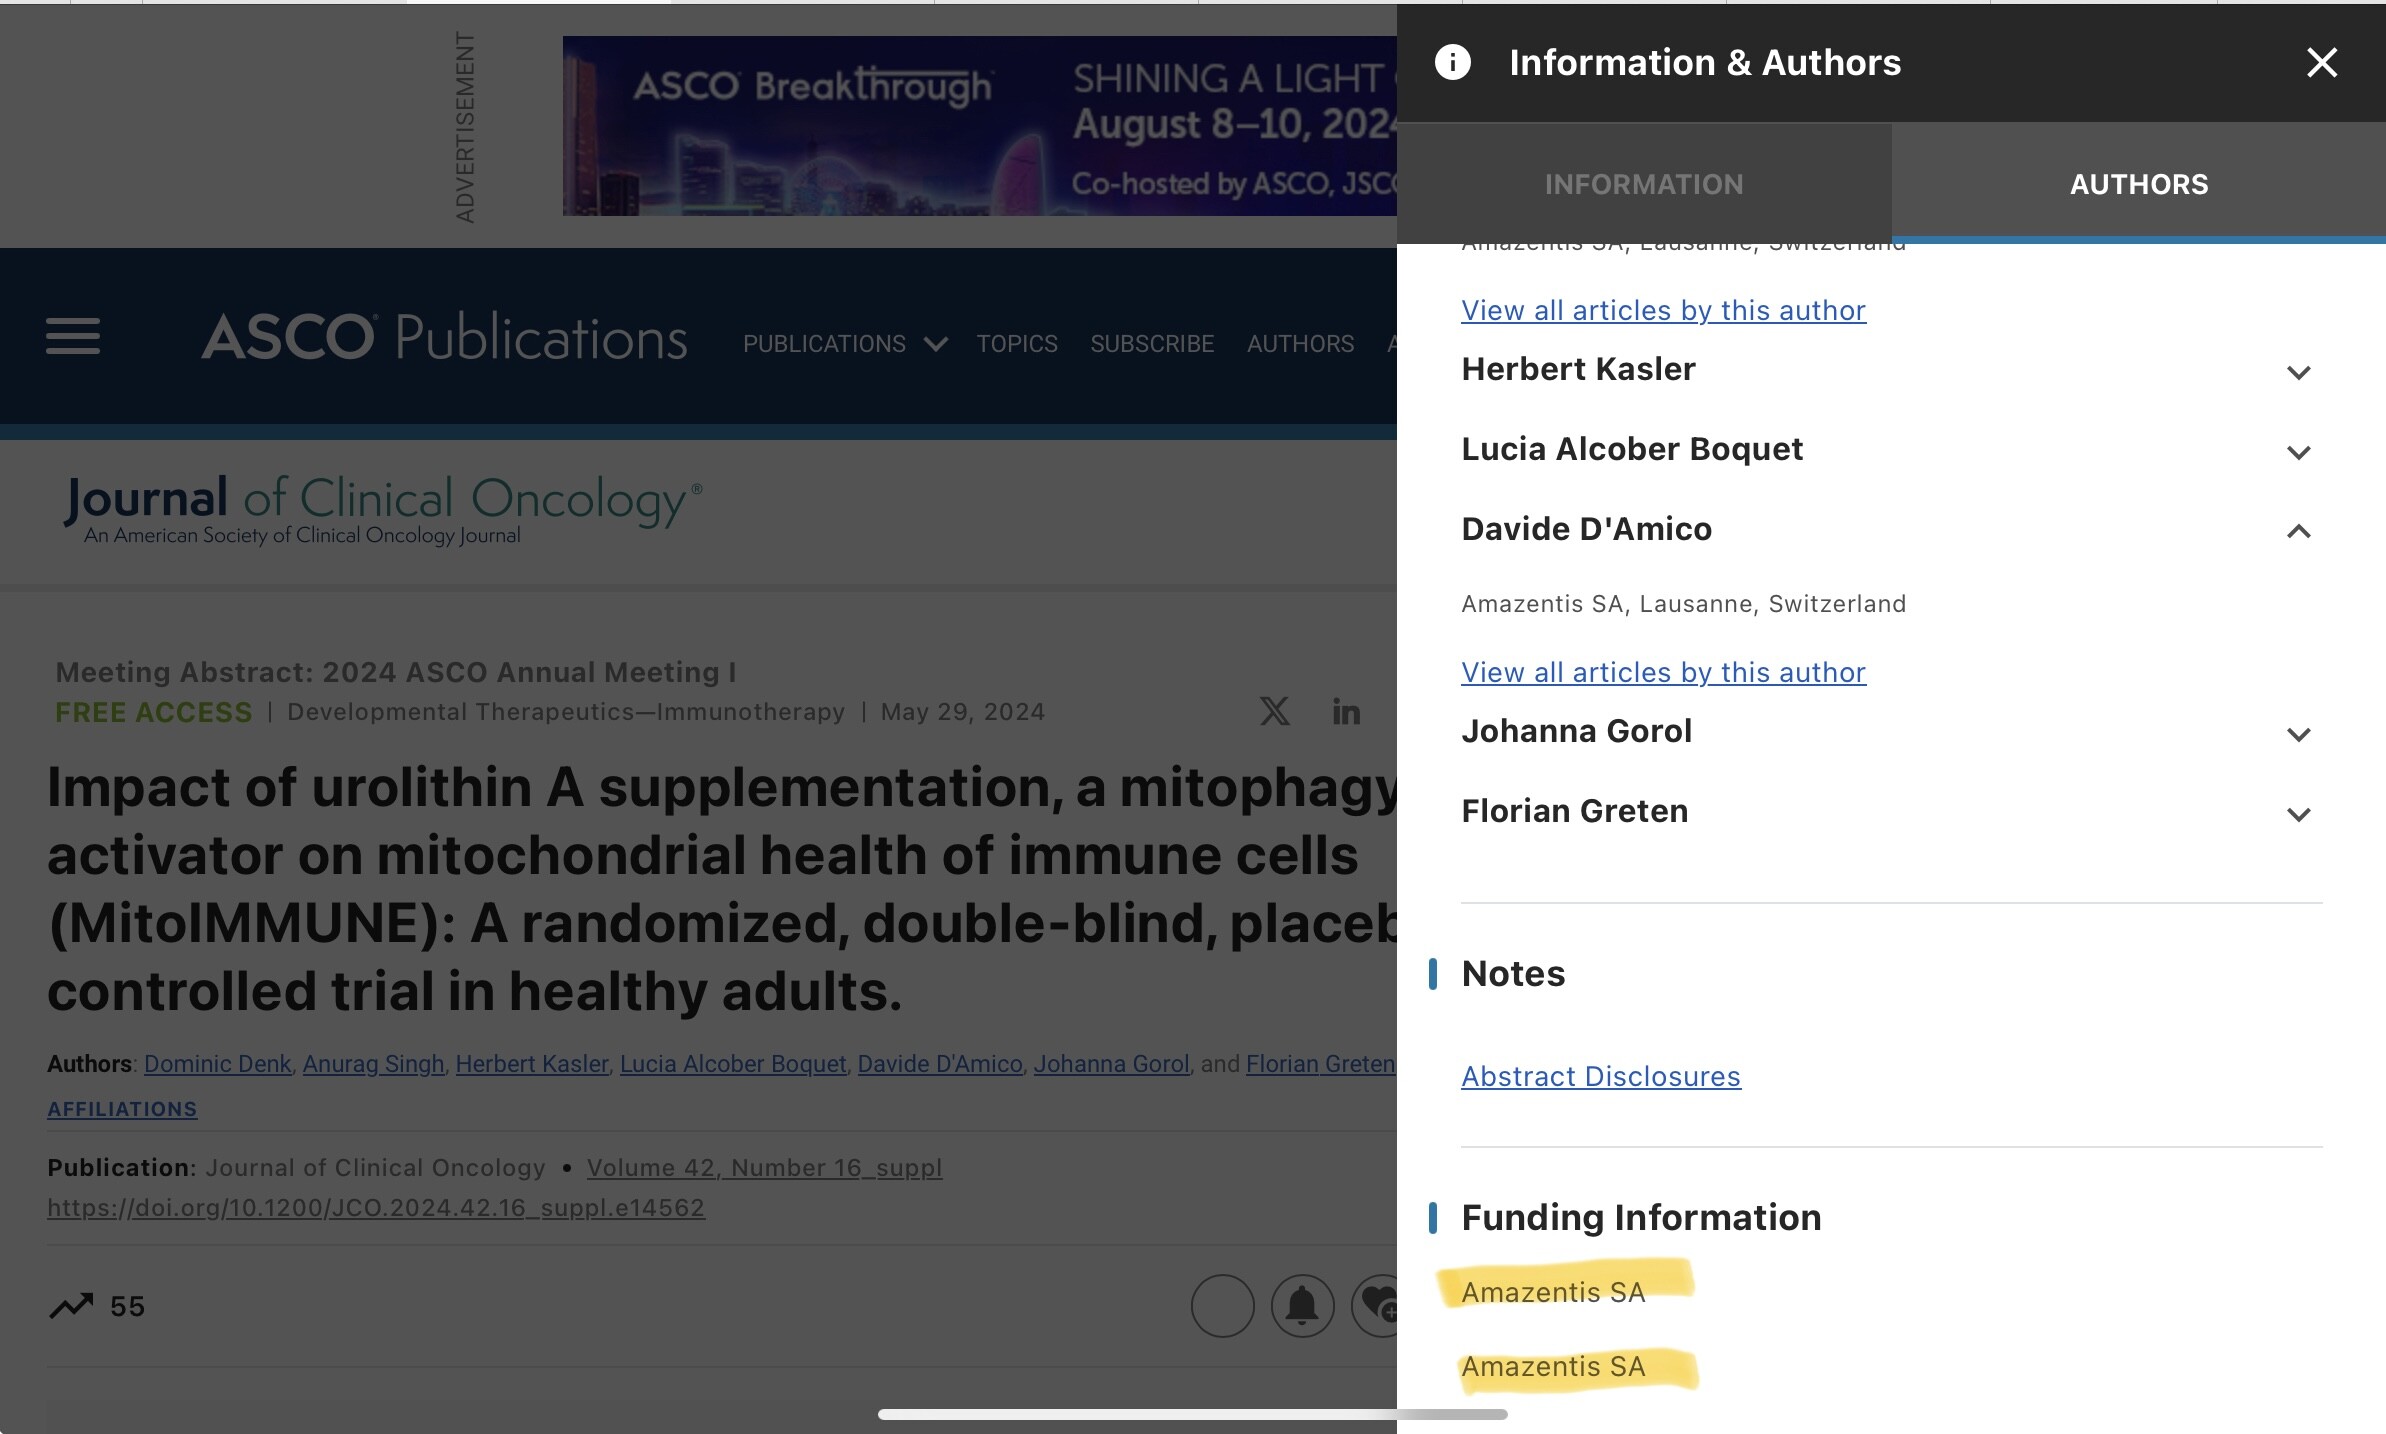Viewport: 2386px width, 1434px height.
Task: Open the AFFILIATIONS link
Action: [122, 1109]
